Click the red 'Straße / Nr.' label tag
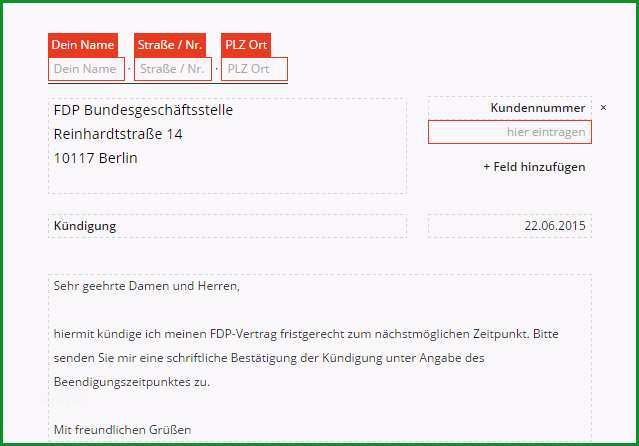The image size is (639, 446). coord(170,45)
